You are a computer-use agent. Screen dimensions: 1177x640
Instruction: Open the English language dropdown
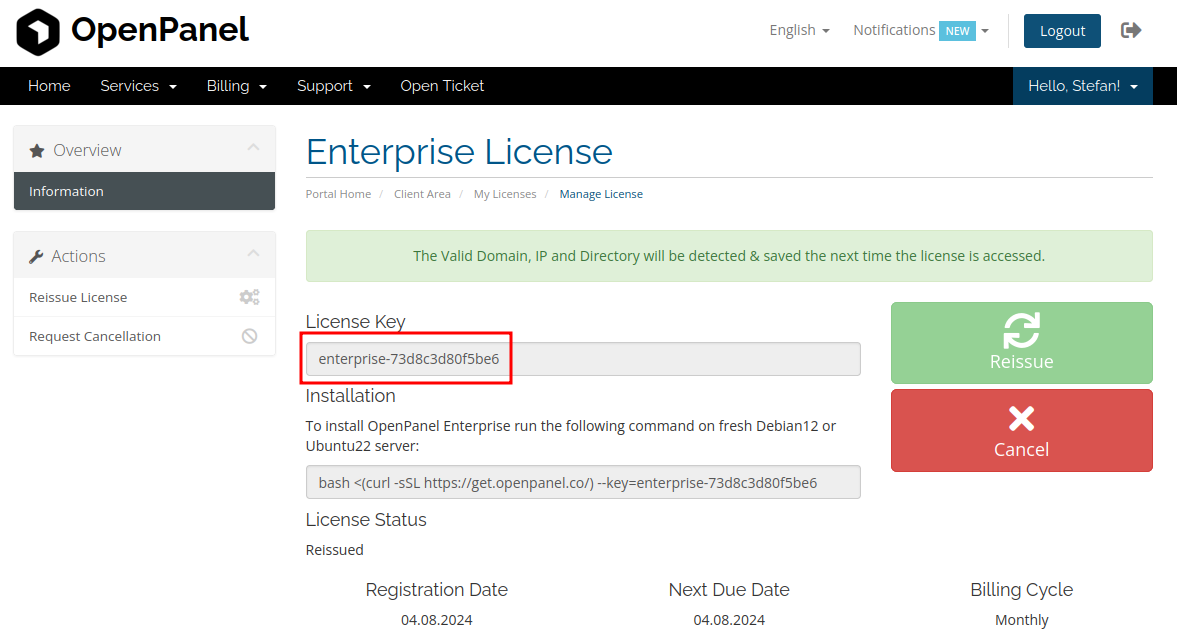[x=798, y=30]
